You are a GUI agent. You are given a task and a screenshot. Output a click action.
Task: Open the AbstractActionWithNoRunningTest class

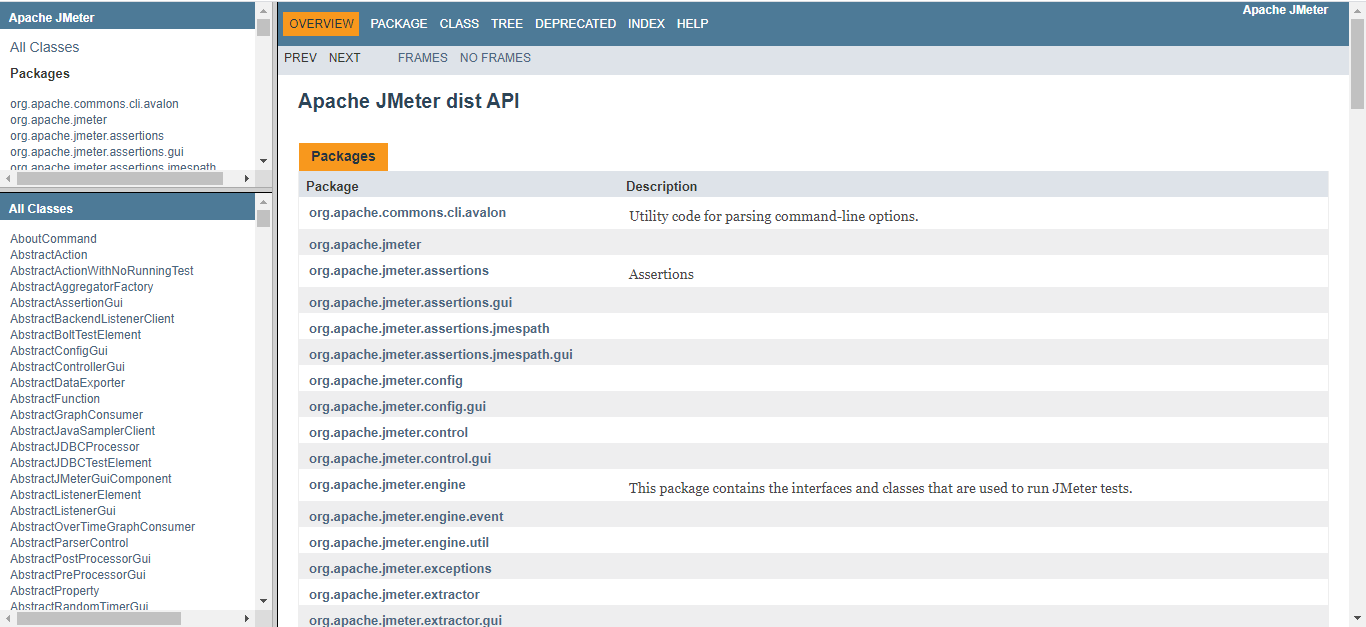click(102, 271)
